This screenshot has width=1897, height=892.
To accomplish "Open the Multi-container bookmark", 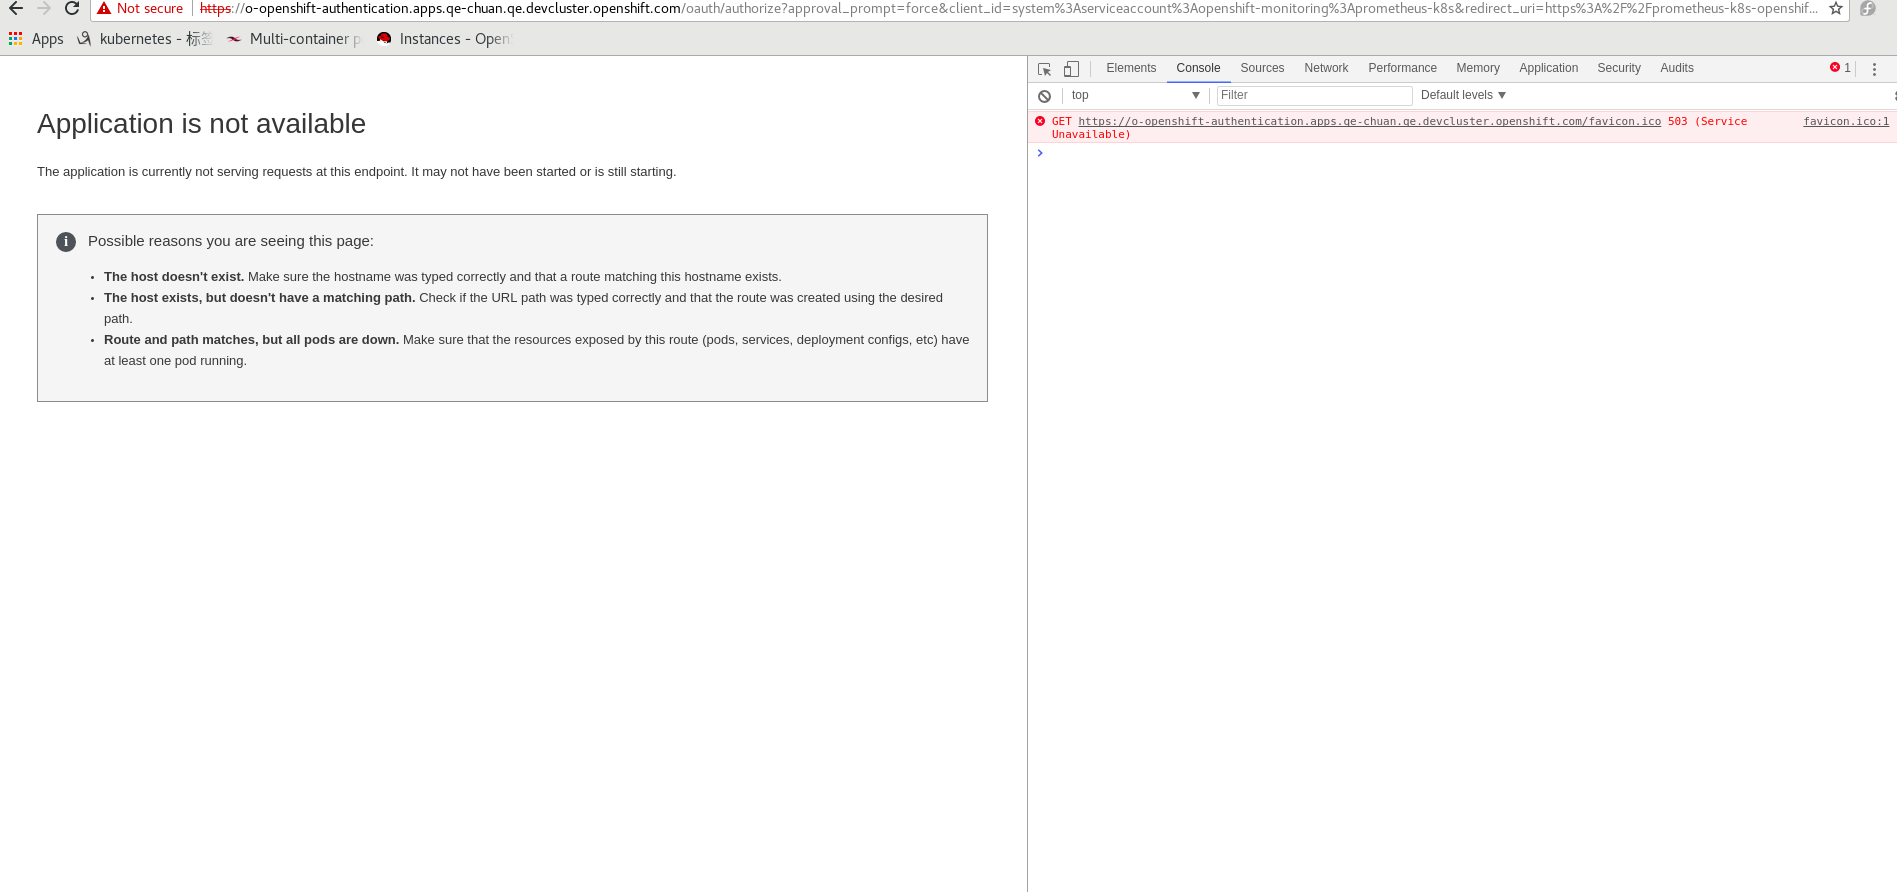I will (294, 39).
